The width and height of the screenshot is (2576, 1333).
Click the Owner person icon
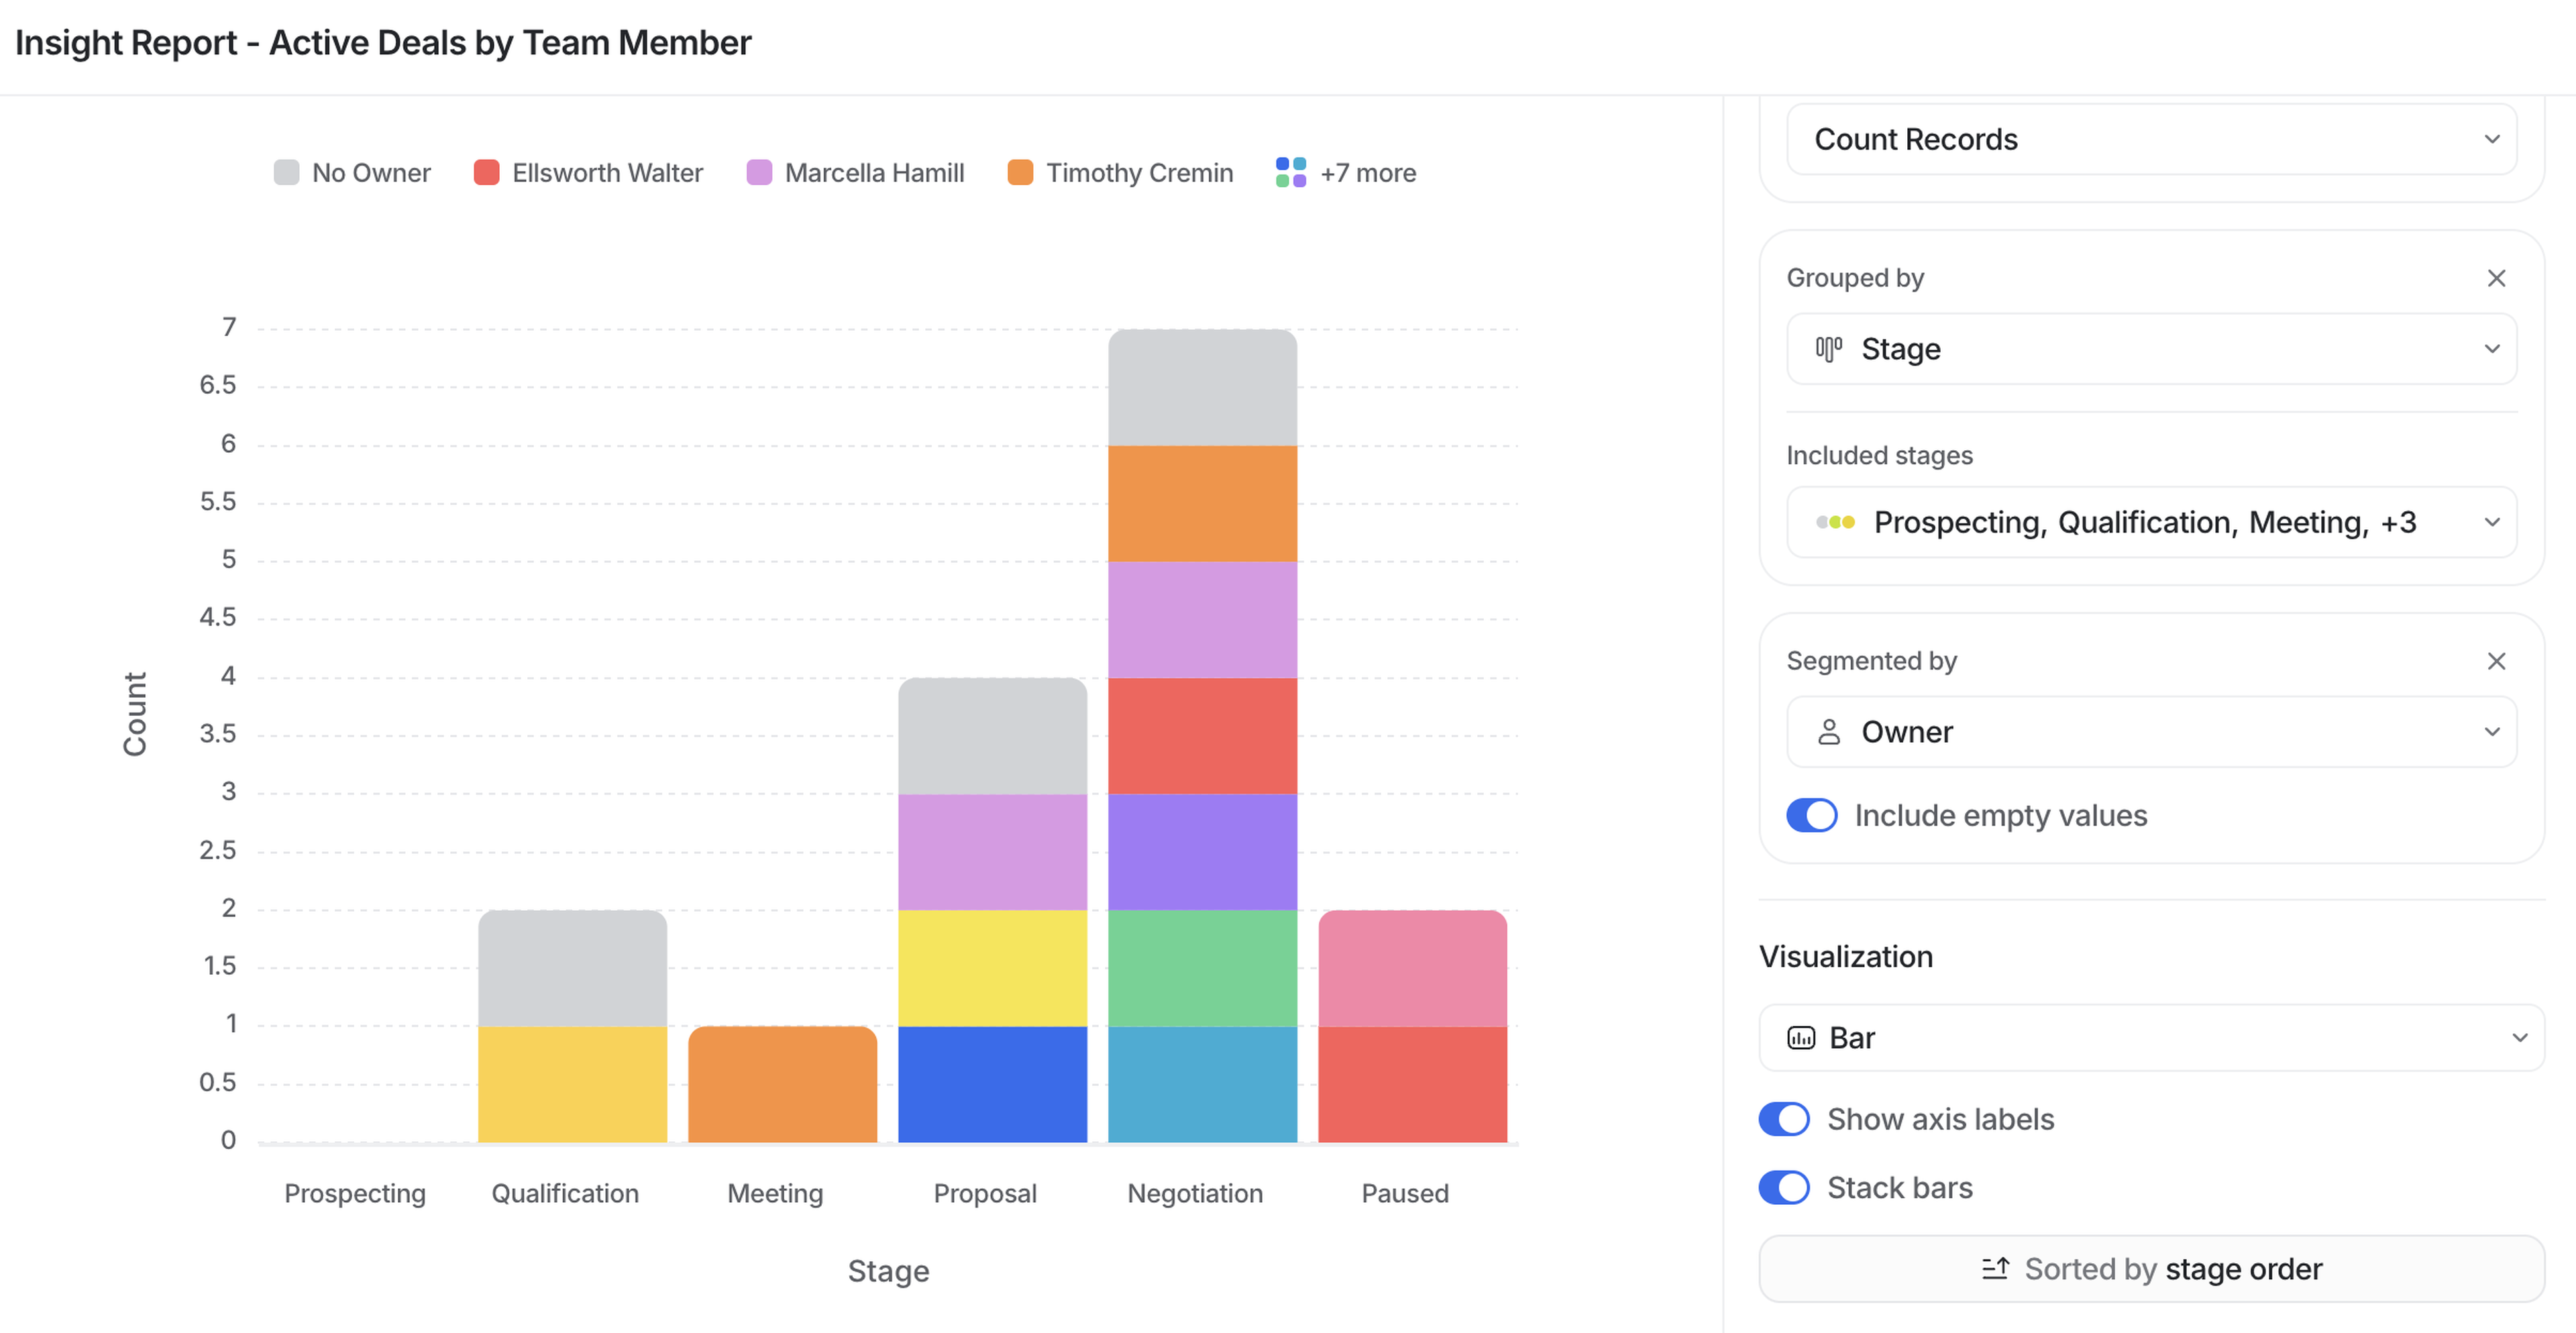[x=1828, y=732]
